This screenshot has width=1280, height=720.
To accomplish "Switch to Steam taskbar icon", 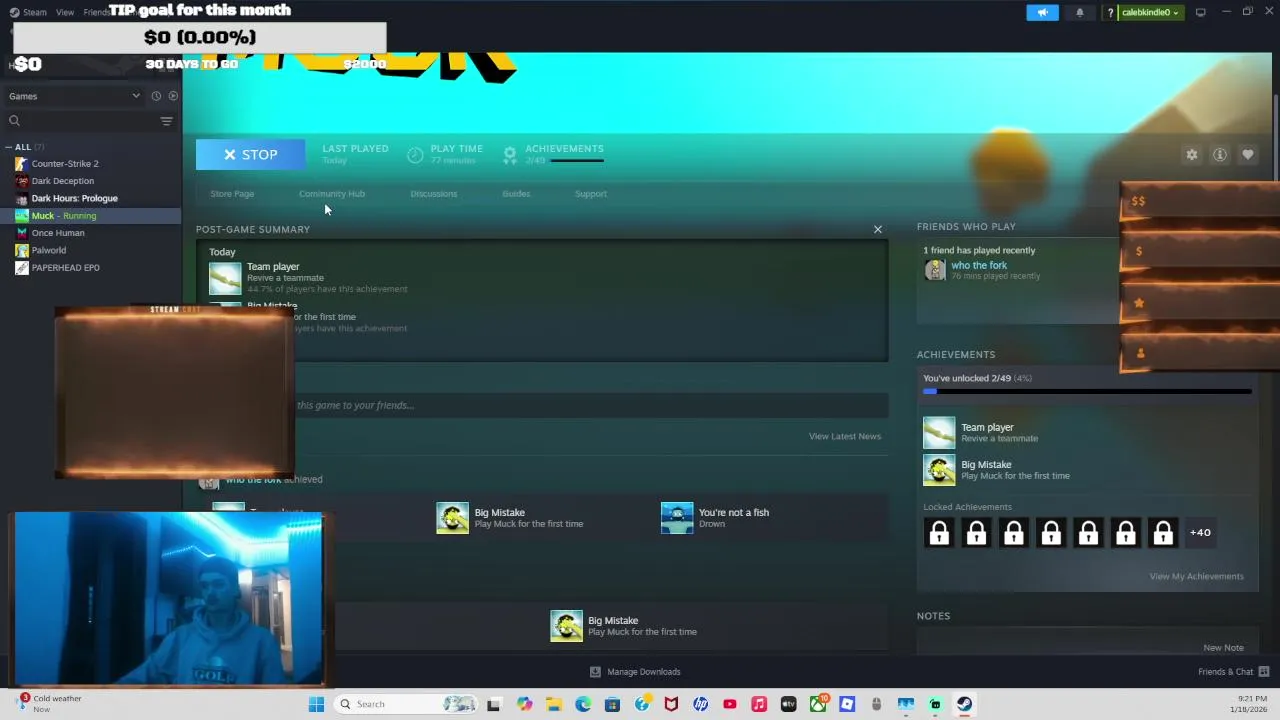I will tap(964, 704).
